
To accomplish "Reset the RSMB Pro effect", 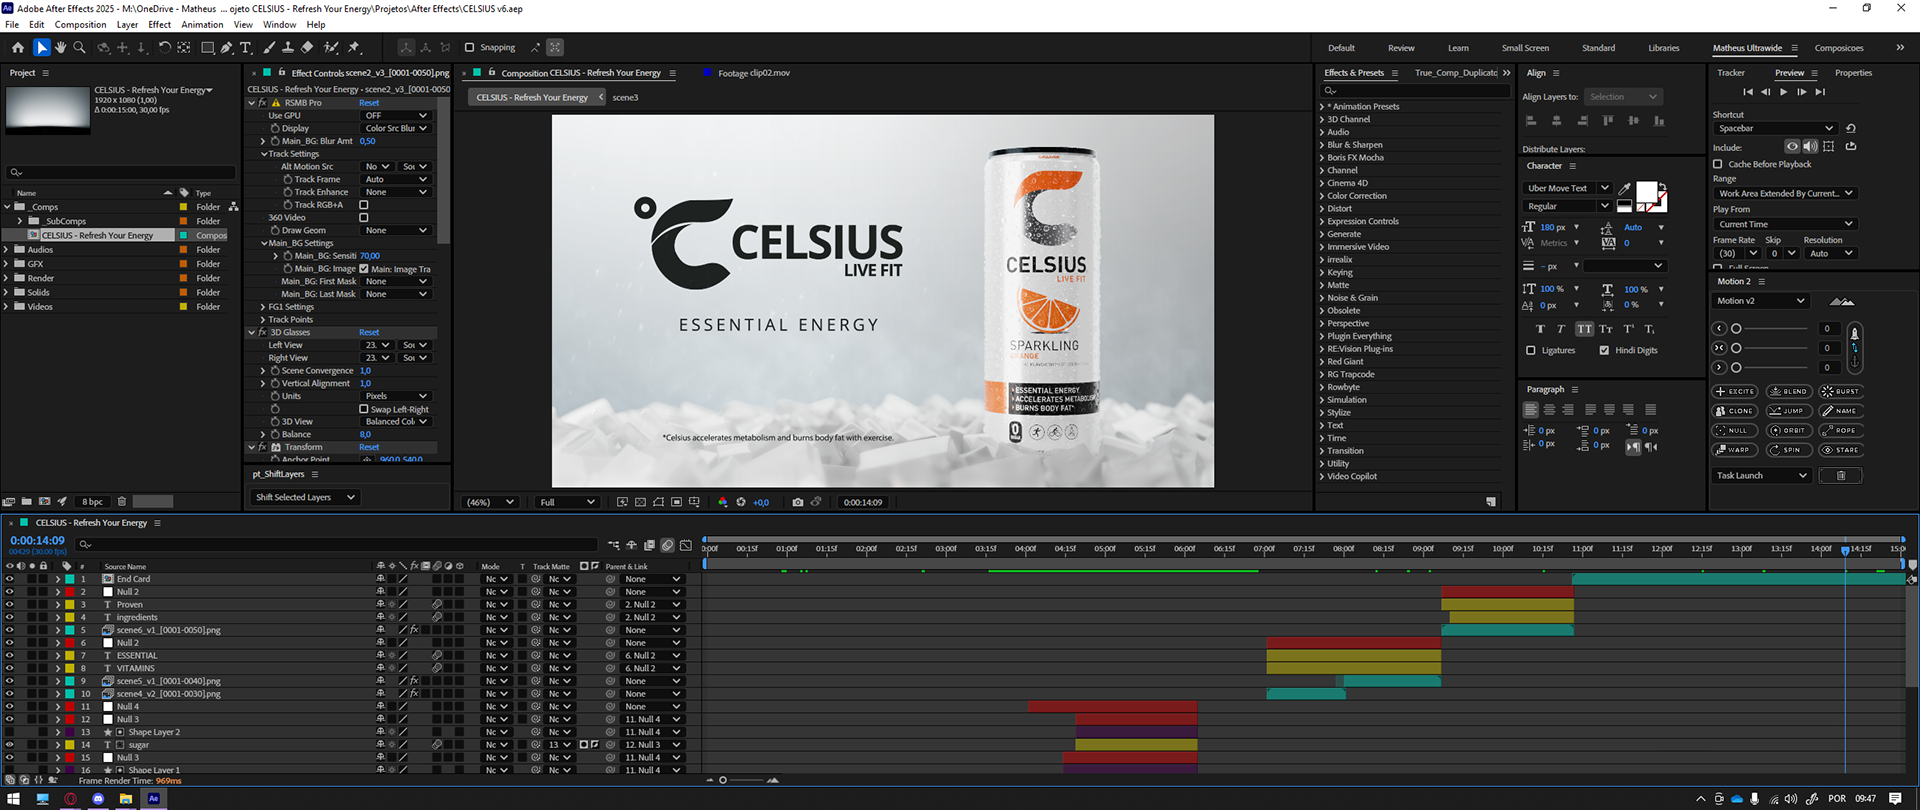I will pos(369,103).
